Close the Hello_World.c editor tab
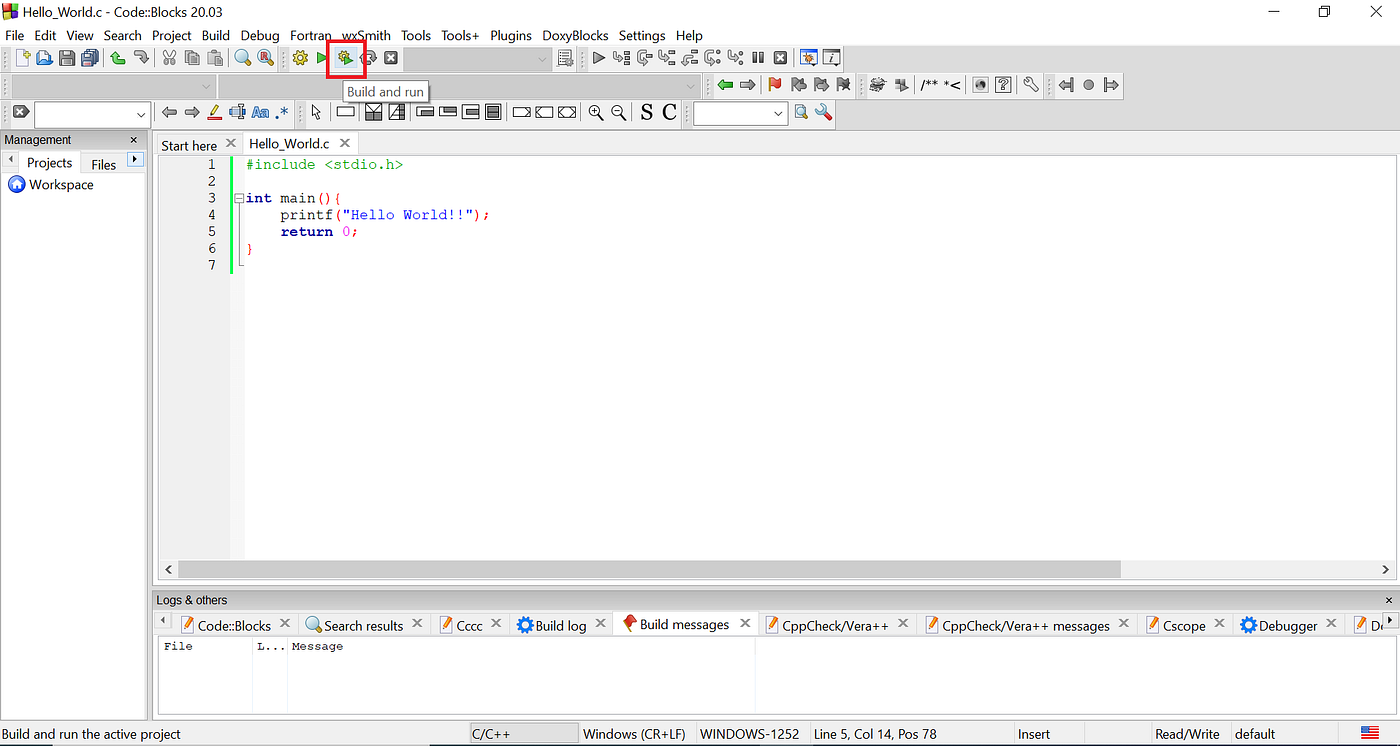 345,143
